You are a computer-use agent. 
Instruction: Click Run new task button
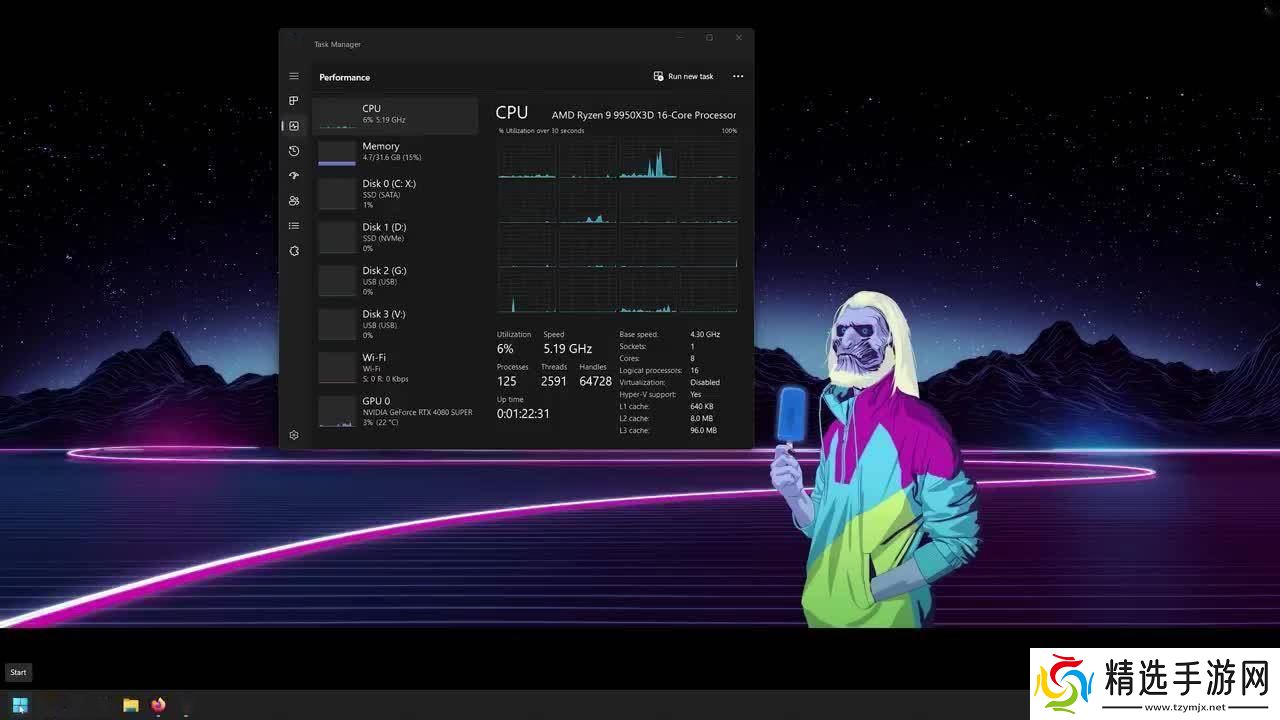point(684,76)
